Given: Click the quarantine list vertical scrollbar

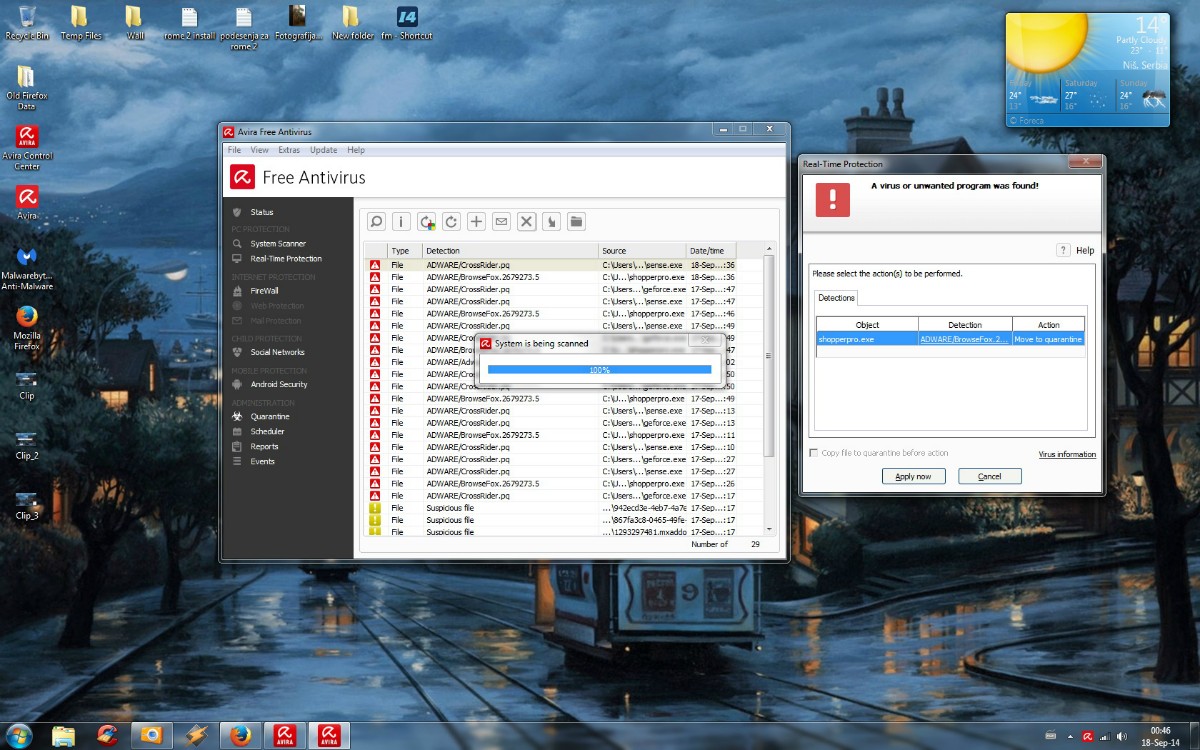Looking at the screenshot, I should pos(769,390).
